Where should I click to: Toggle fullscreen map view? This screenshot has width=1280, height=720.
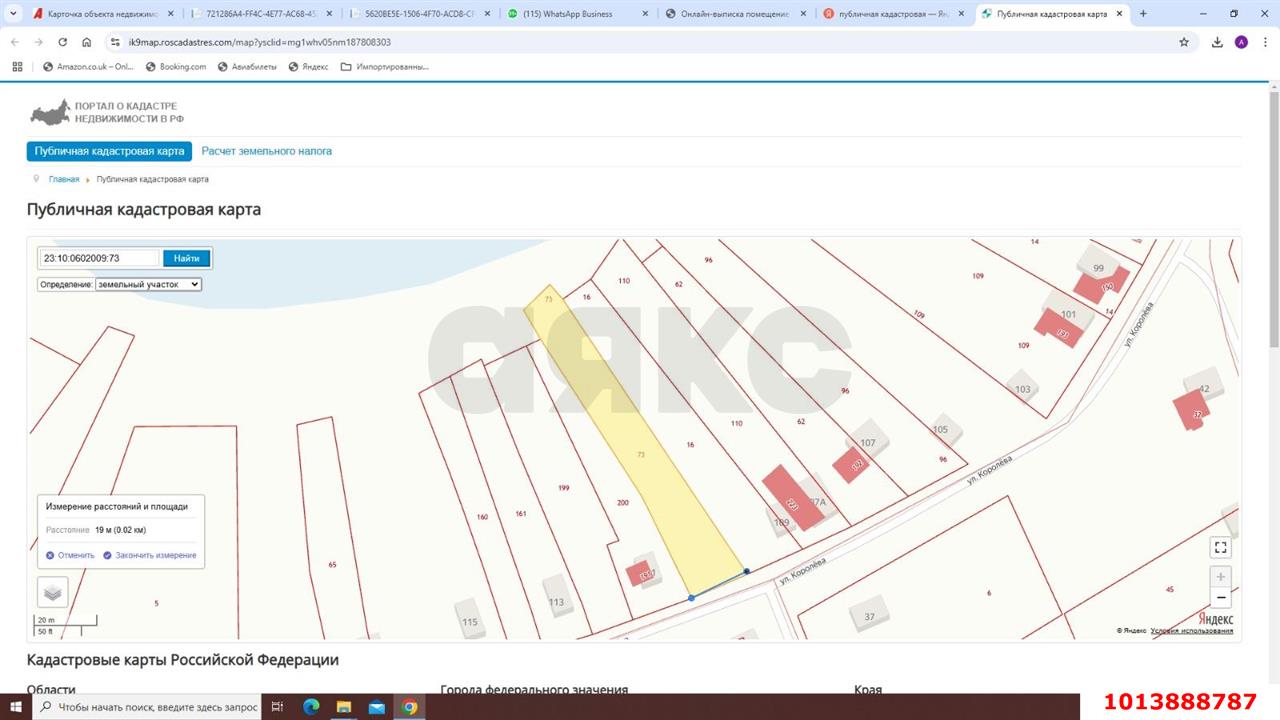coord(1220,547)
